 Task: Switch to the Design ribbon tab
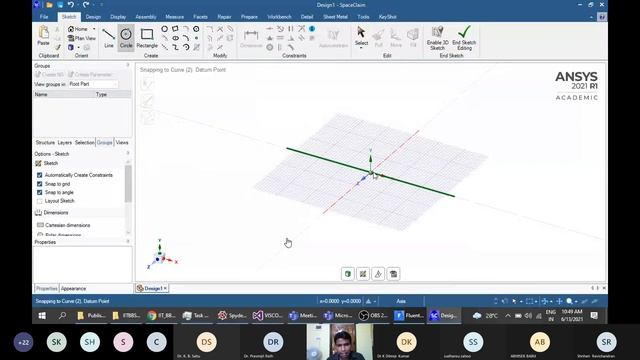[x=93, y=17]
